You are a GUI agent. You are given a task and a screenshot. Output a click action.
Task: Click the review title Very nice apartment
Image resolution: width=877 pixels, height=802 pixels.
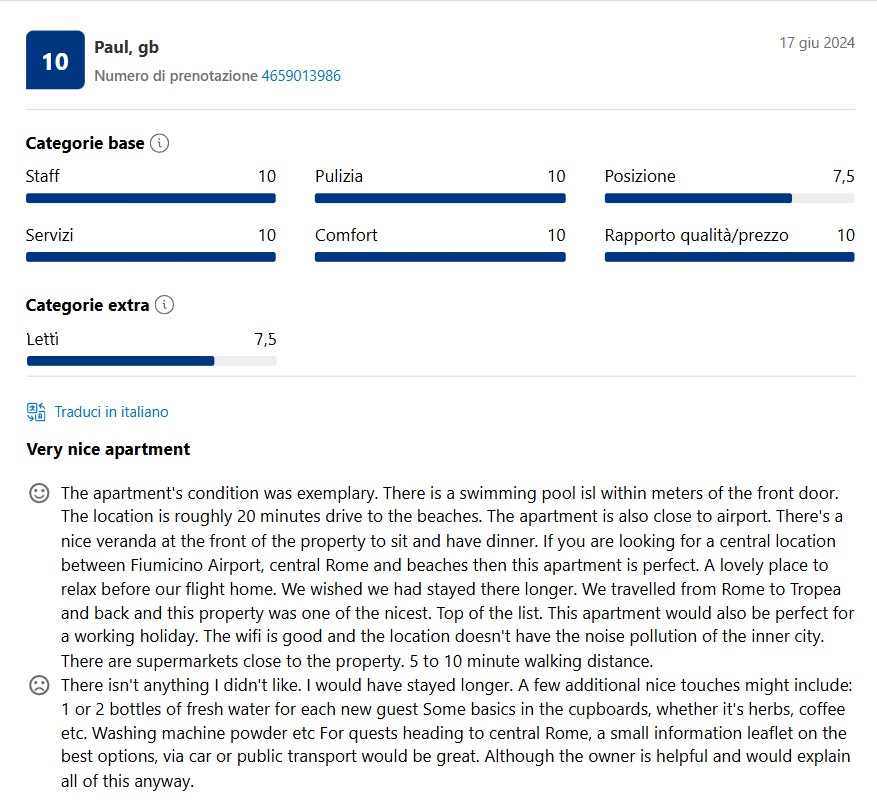[x=108, y=449]
